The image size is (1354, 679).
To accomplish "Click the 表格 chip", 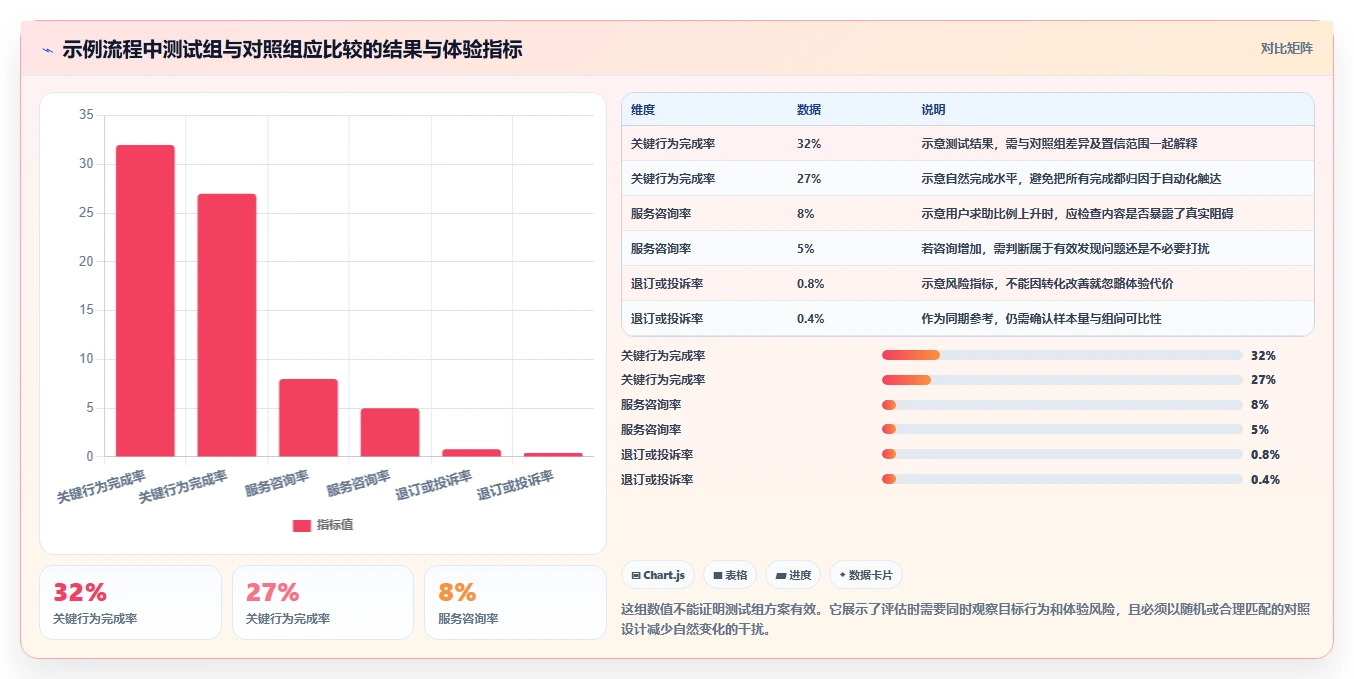I will pyautogui.click(x=730, y=575).
